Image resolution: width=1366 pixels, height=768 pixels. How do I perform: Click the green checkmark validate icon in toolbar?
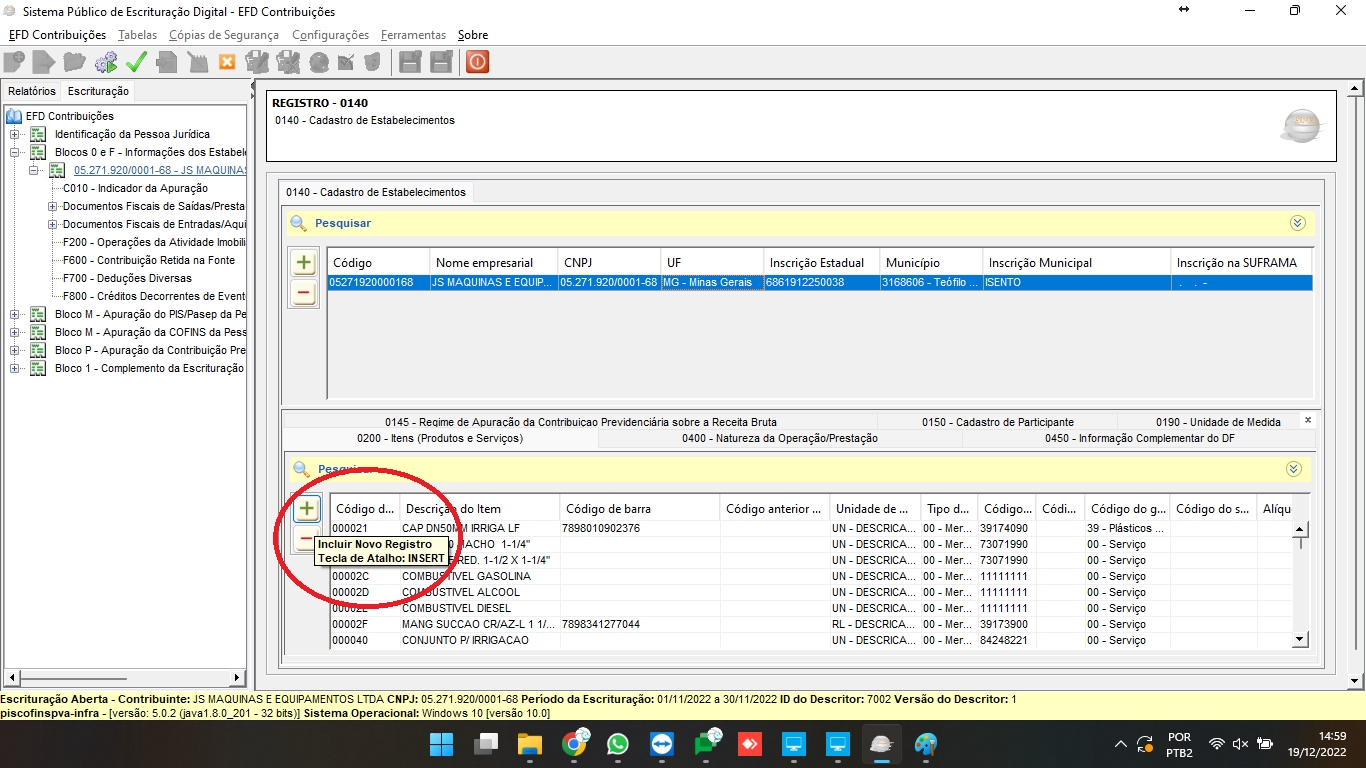point(136,62)
